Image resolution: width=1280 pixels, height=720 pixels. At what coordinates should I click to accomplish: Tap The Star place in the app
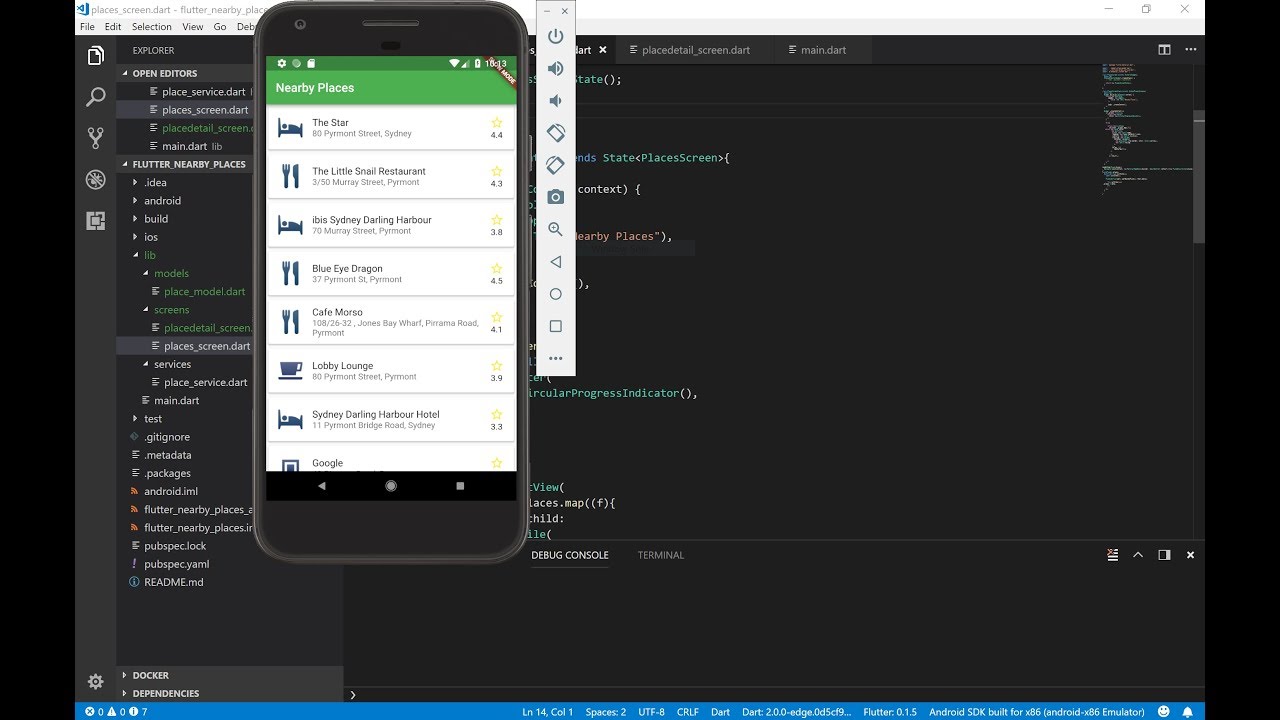391,128
